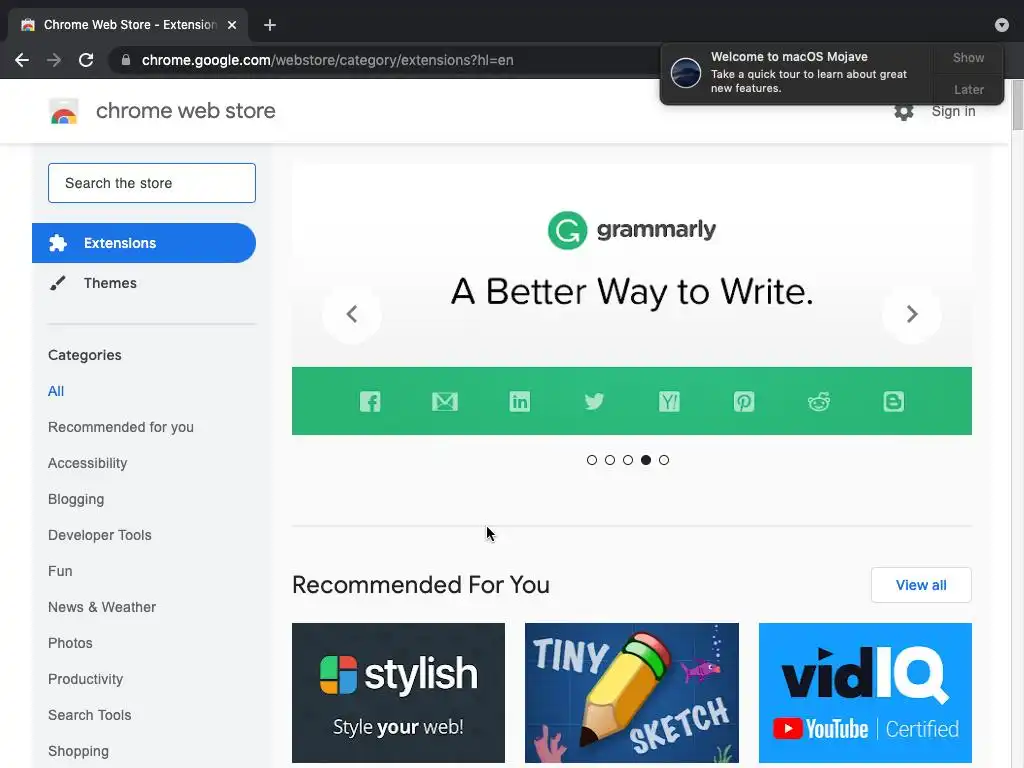The height and width of the screenshot is (768, 1024).
Task: Click the Extensions puzzle piece icon
Action: coord(57,243)
